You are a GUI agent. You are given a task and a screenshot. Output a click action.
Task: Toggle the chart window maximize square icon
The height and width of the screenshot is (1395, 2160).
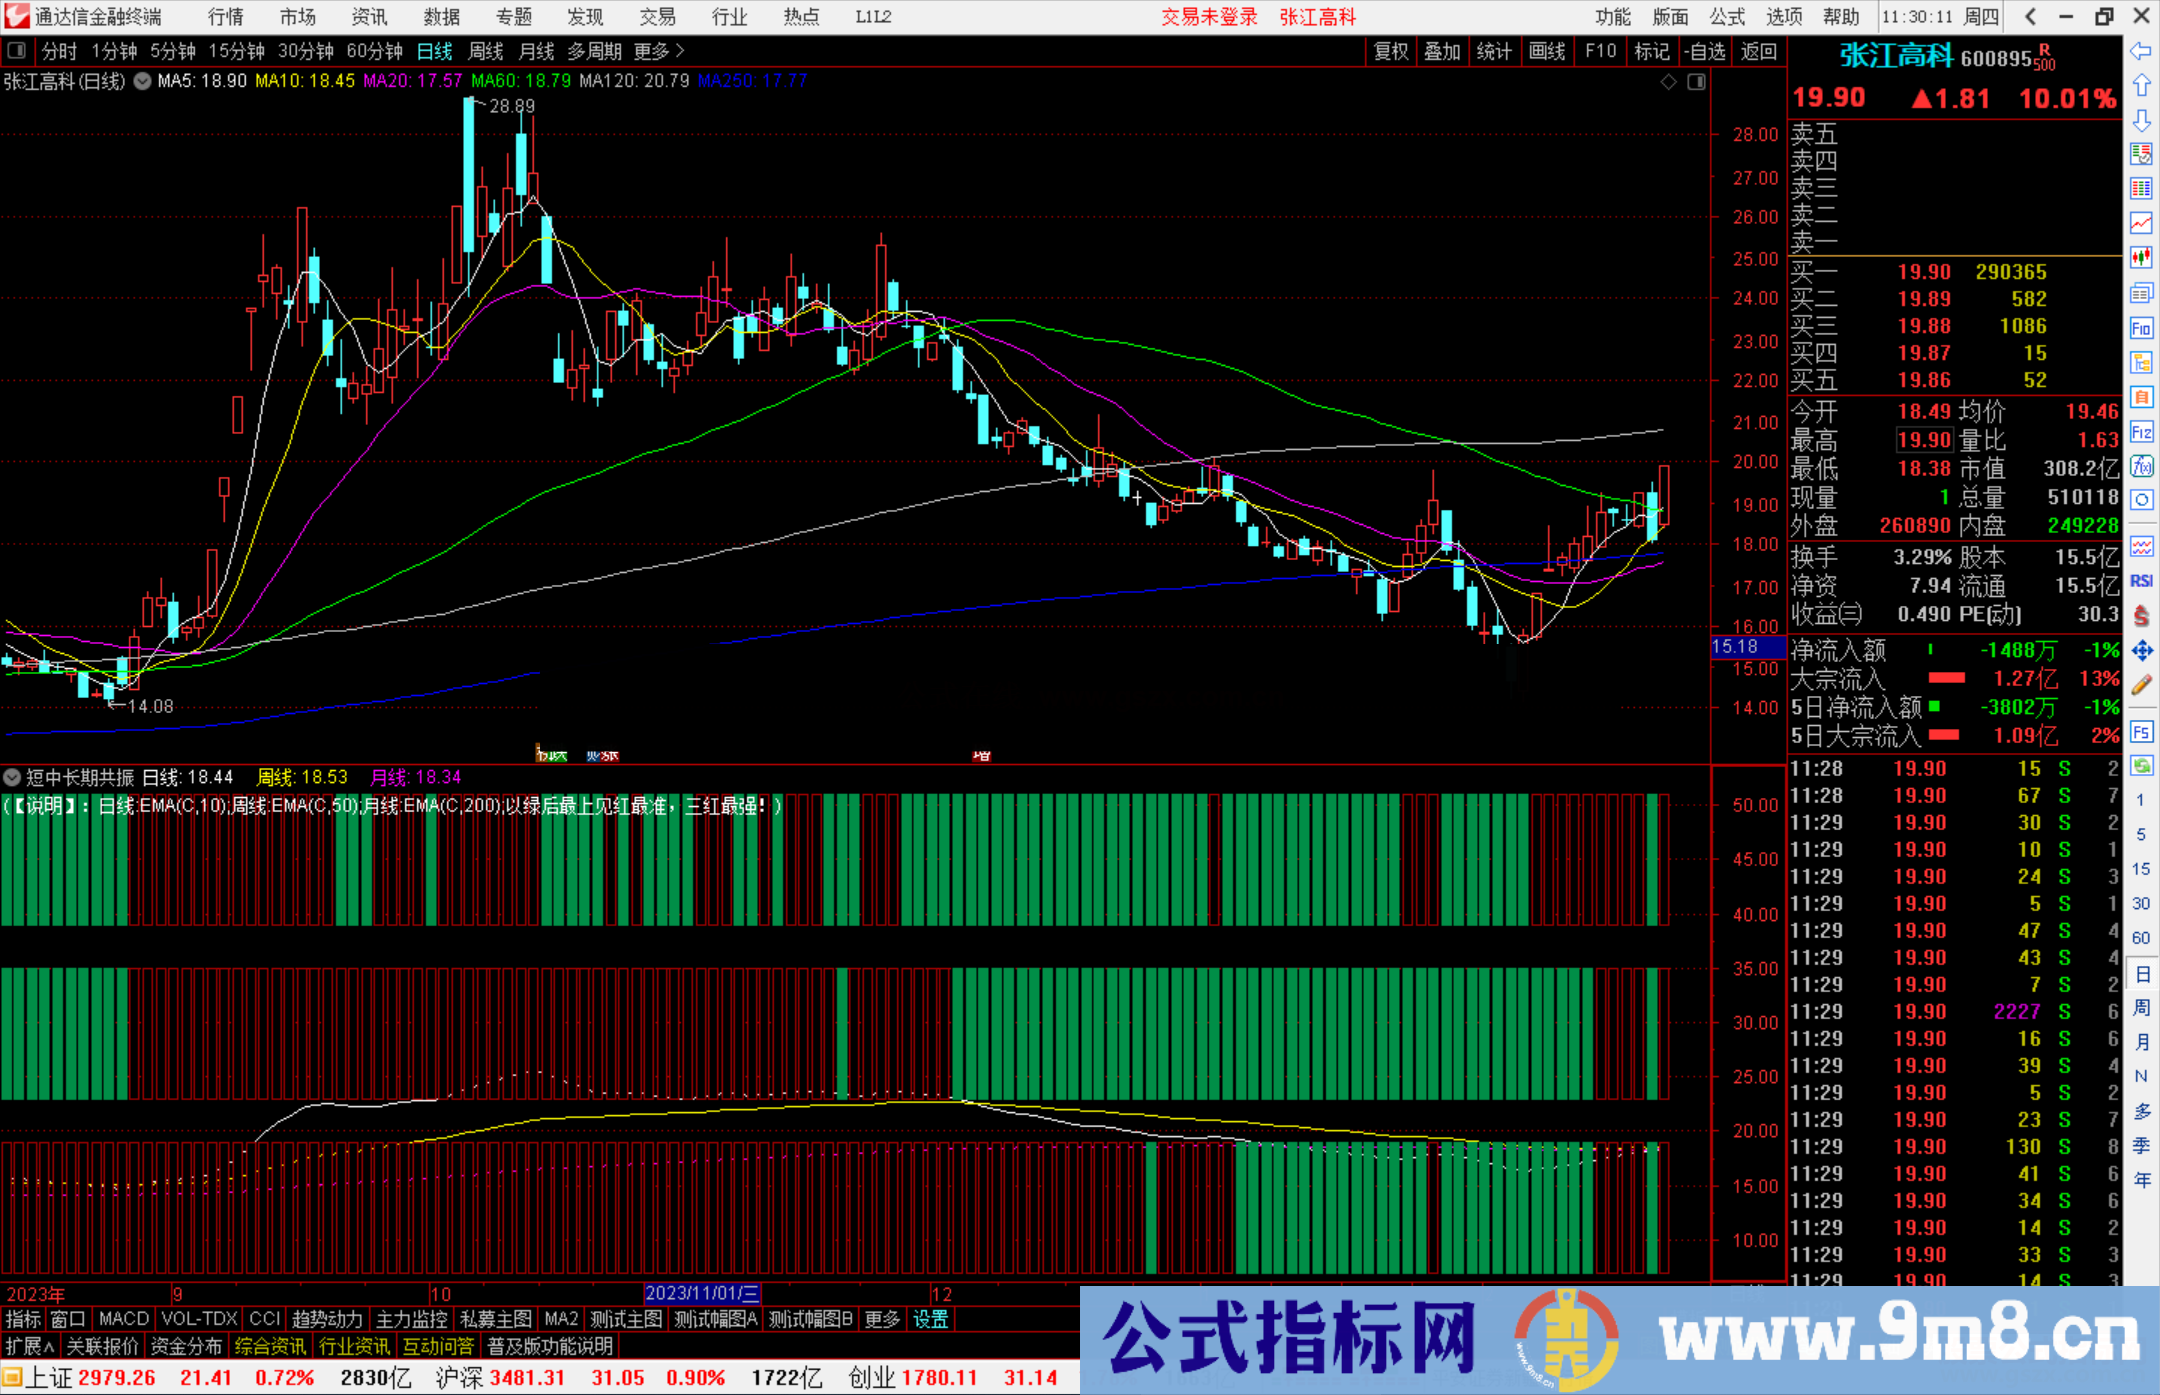coord(1696,82)
